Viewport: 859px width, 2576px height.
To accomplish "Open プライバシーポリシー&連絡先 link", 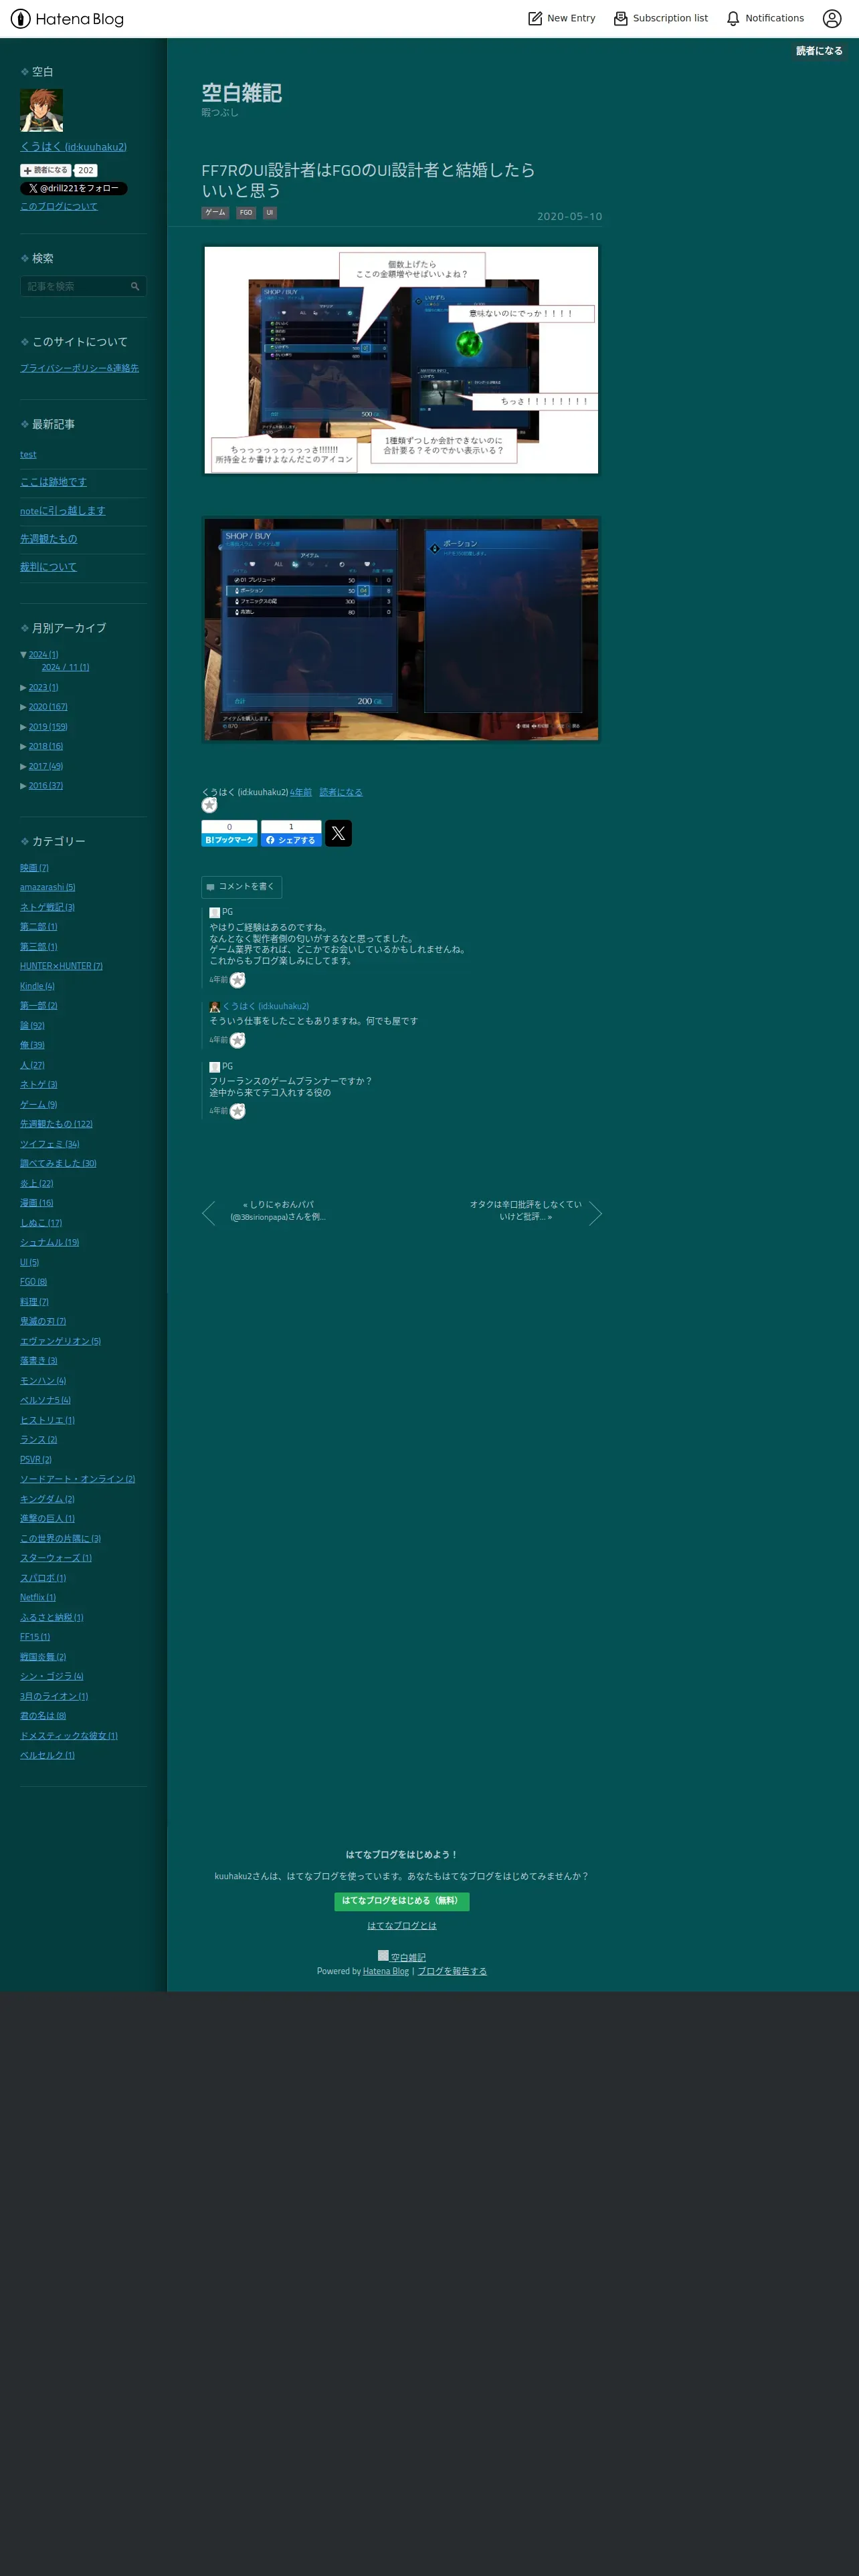I will (x=80, y=368).
